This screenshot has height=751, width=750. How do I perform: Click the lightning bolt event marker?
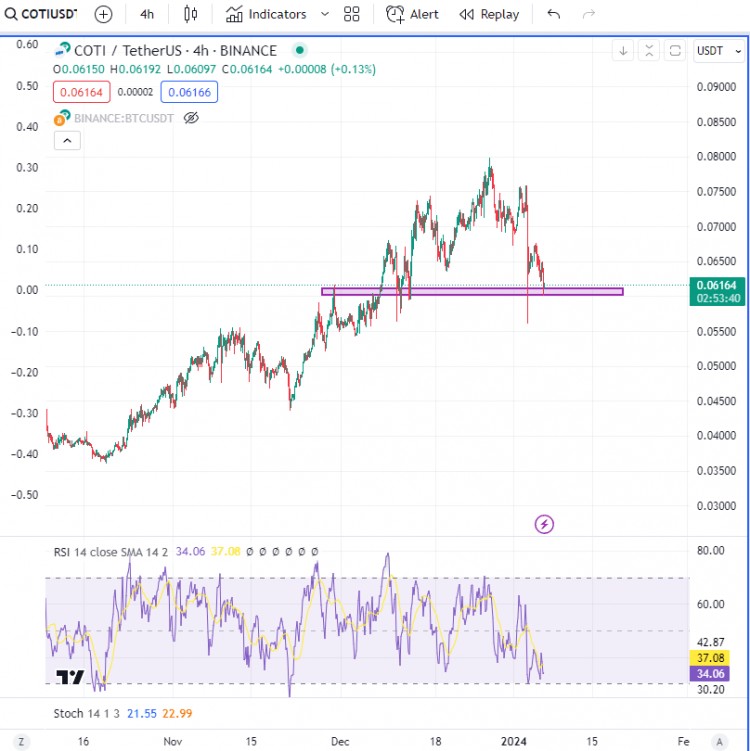coord(544,524)
